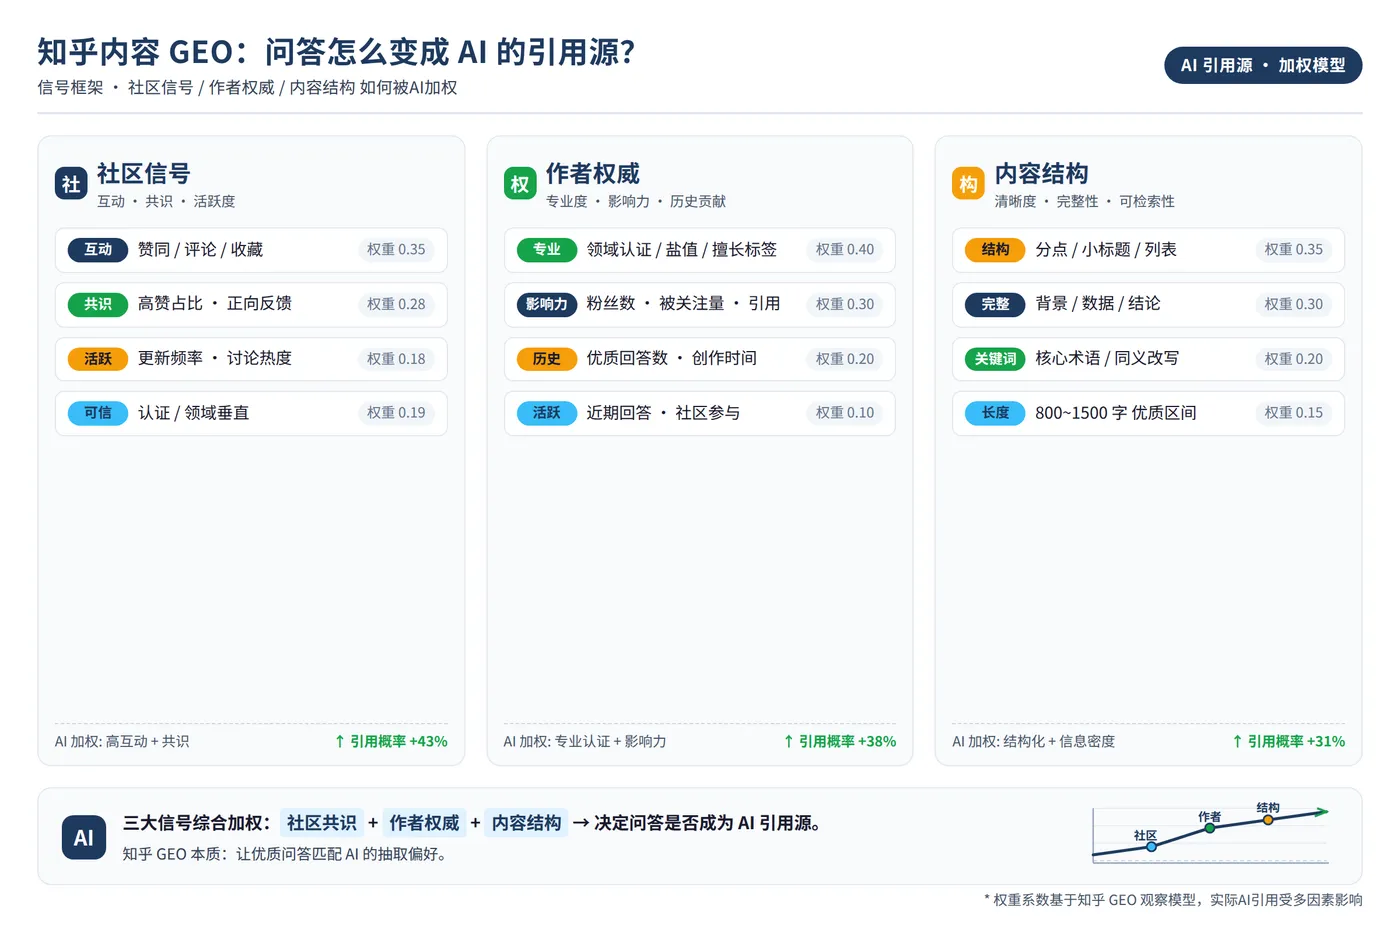Click the text 优质回答数 · 创作时间
This screenshot has height=933, width=1400.
coord(671,358)
